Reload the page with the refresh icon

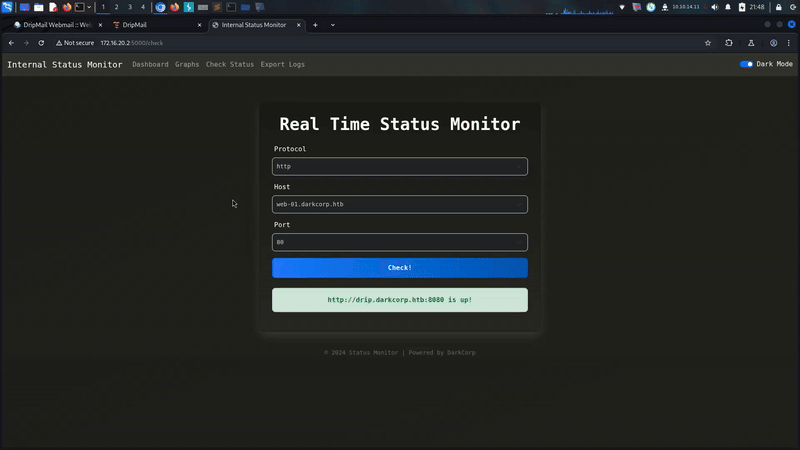41,43
